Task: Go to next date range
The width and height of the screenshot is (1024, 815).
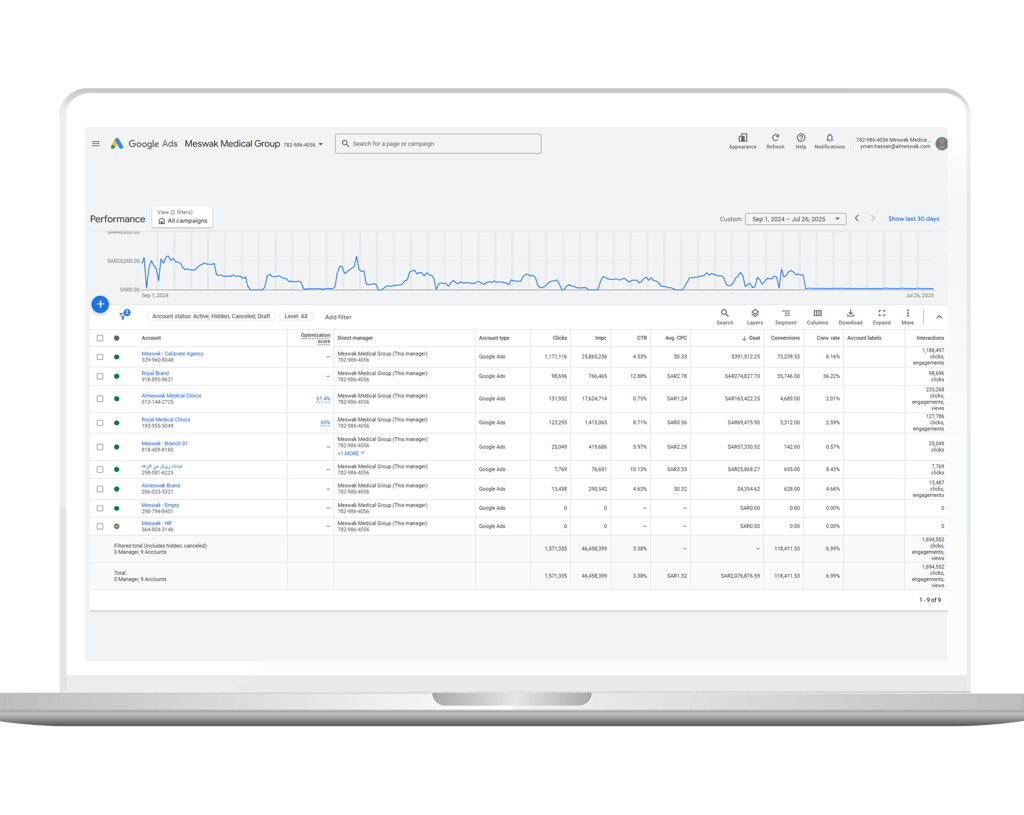Action: pyautogui.click(x=872, y=218)
